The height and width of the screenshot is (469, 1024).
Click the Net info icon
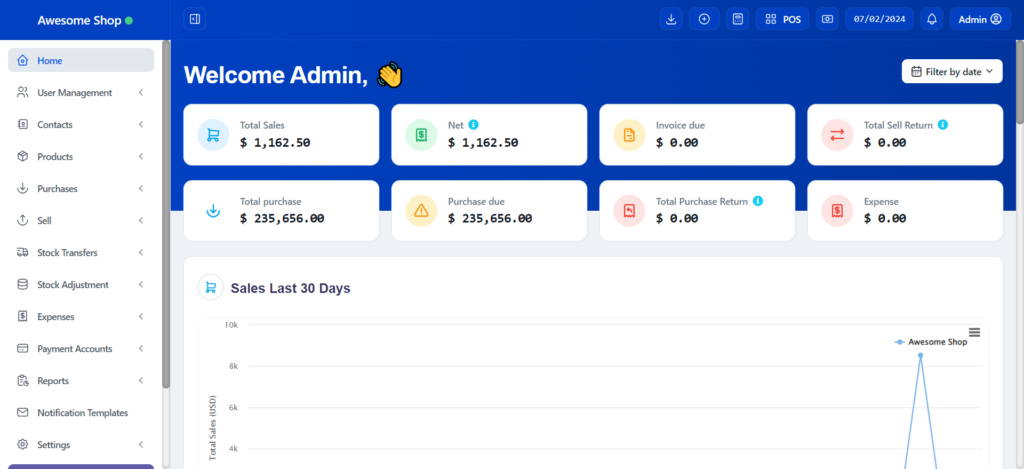pyautogui.click(x=474, y=125)
